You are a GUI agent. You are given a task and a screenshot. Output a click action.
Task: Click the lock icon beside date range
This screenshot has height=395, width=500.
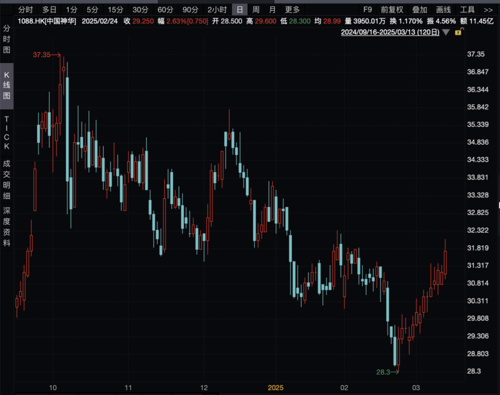tap(459, 32)
